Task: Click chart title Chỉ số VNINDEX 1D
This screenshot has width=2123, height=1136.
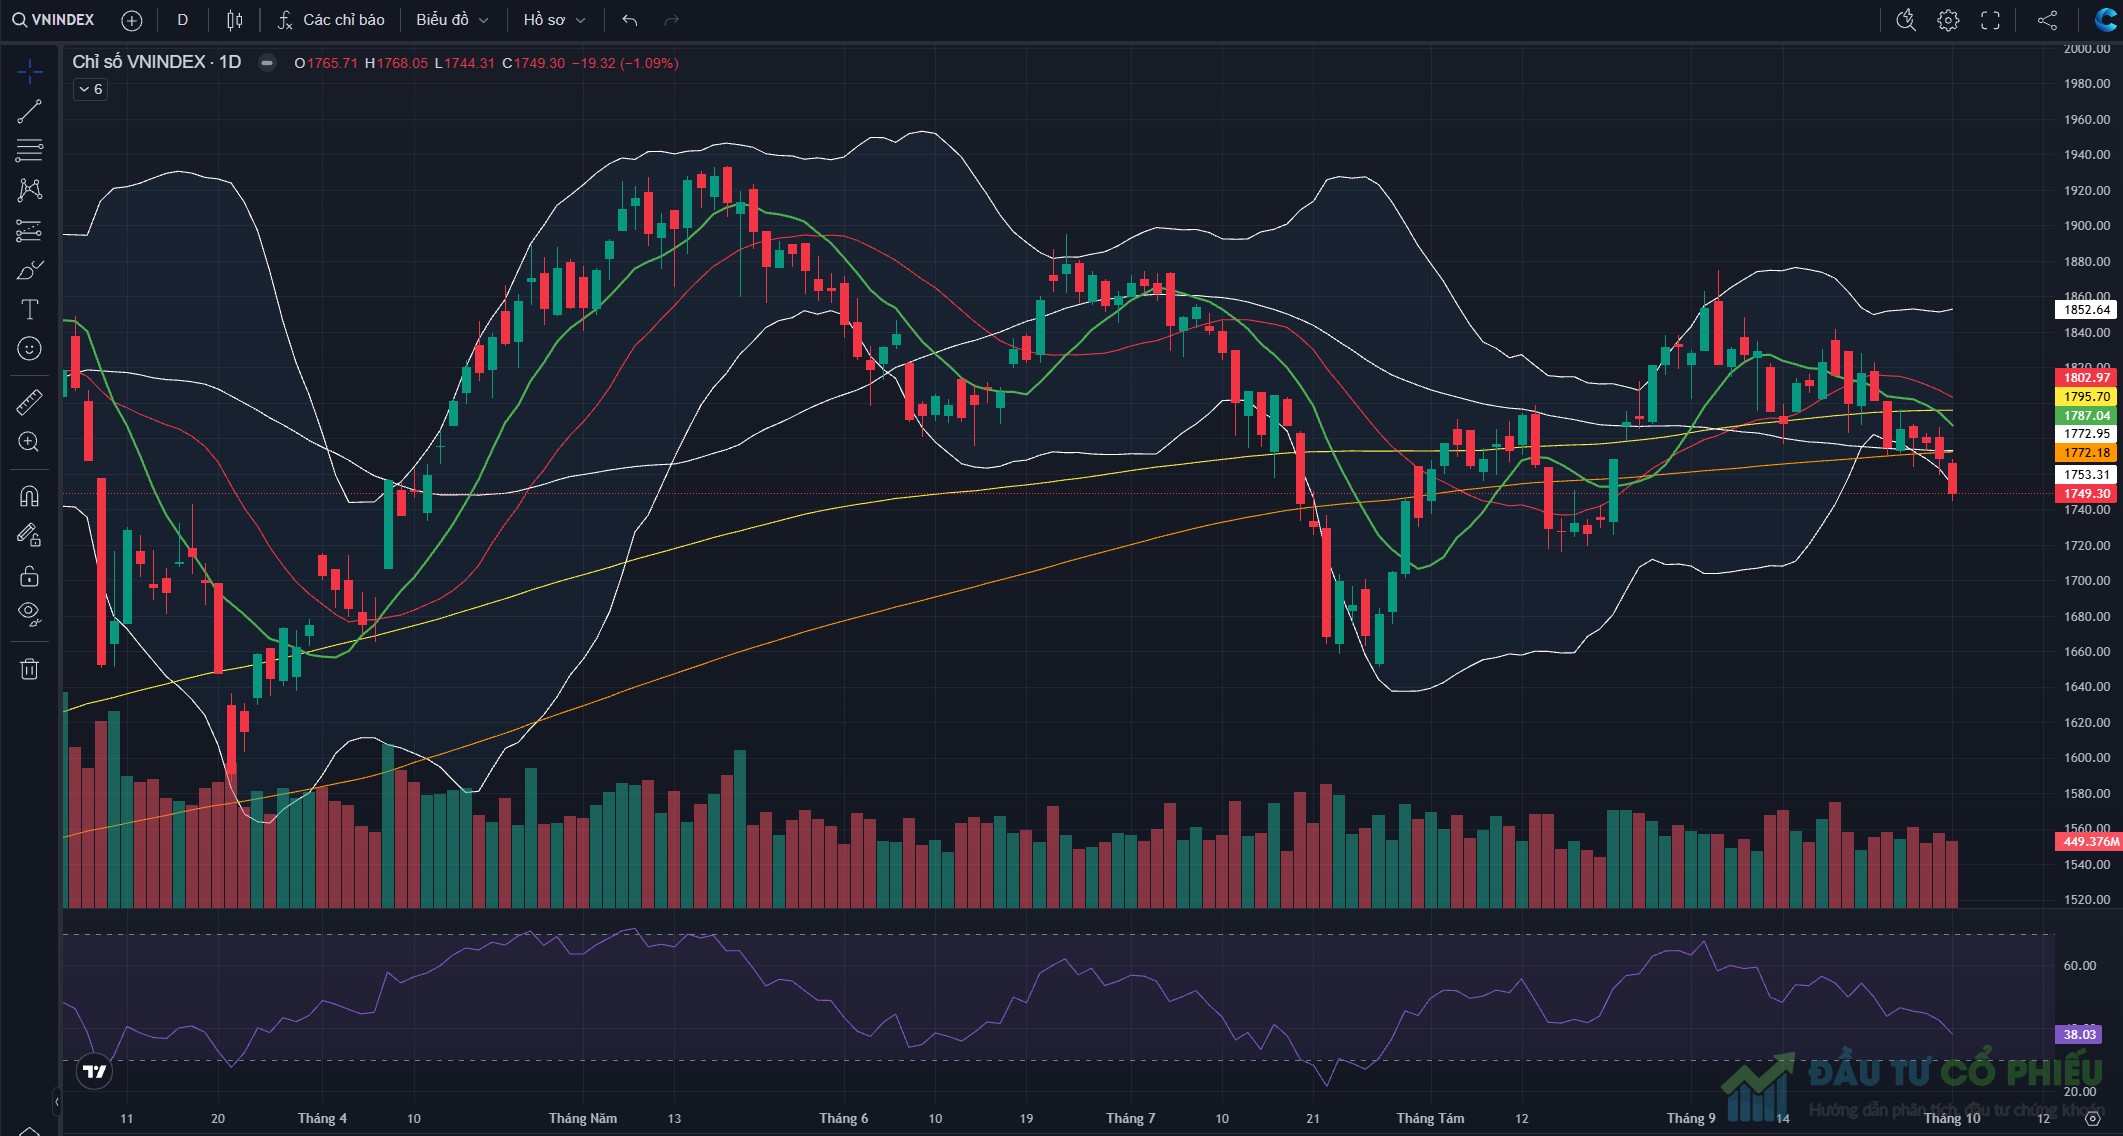Action: click(x=157, y=62)
